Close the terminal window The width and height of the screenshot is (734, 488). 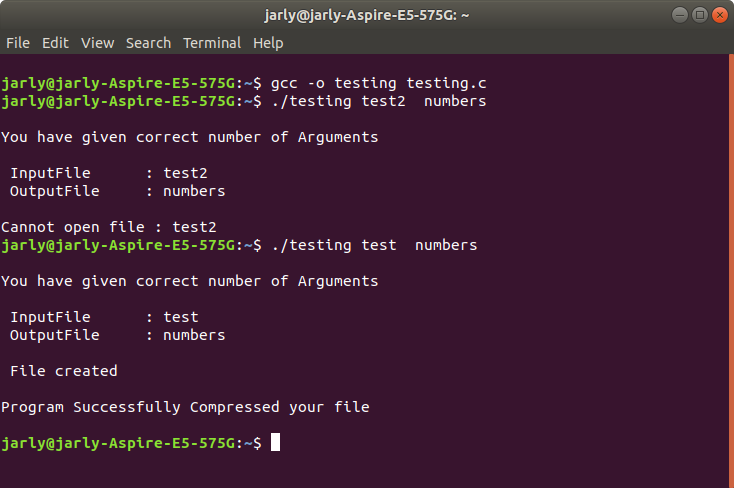[717, 15]
